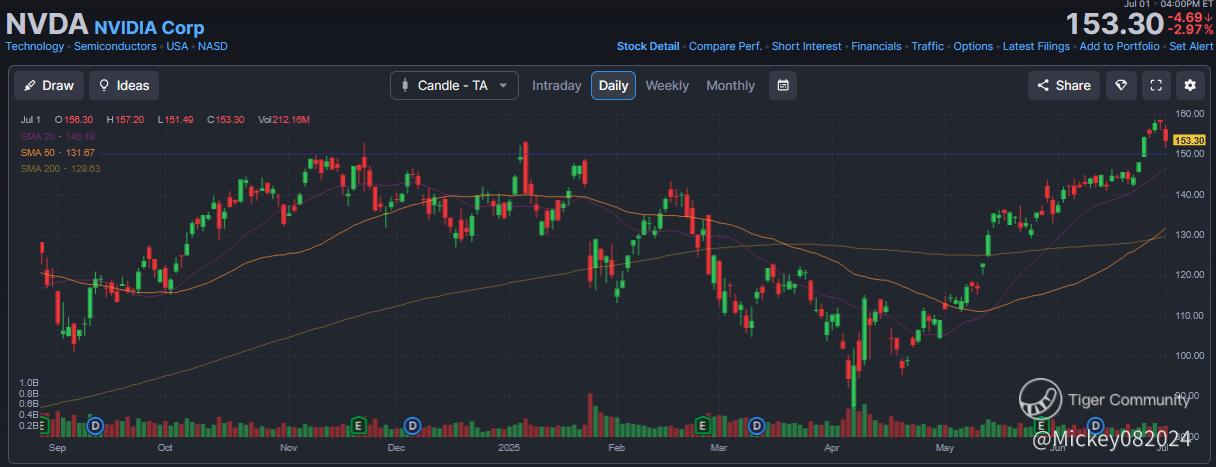Open the Semiconductors industry link
1216x467 pixels.
click(115, 46)
